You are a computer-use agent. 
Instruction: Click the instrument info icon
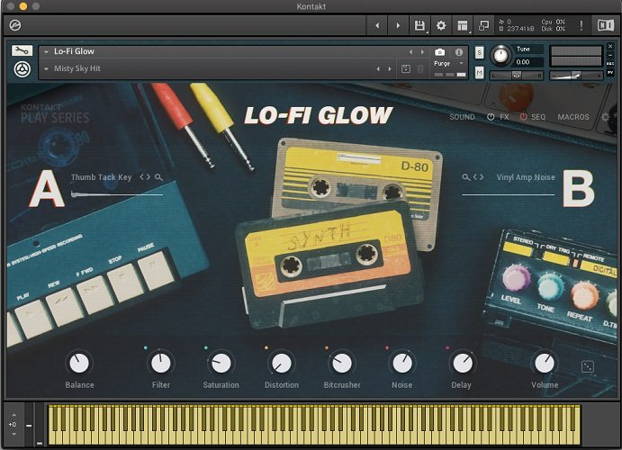point(459,51)
